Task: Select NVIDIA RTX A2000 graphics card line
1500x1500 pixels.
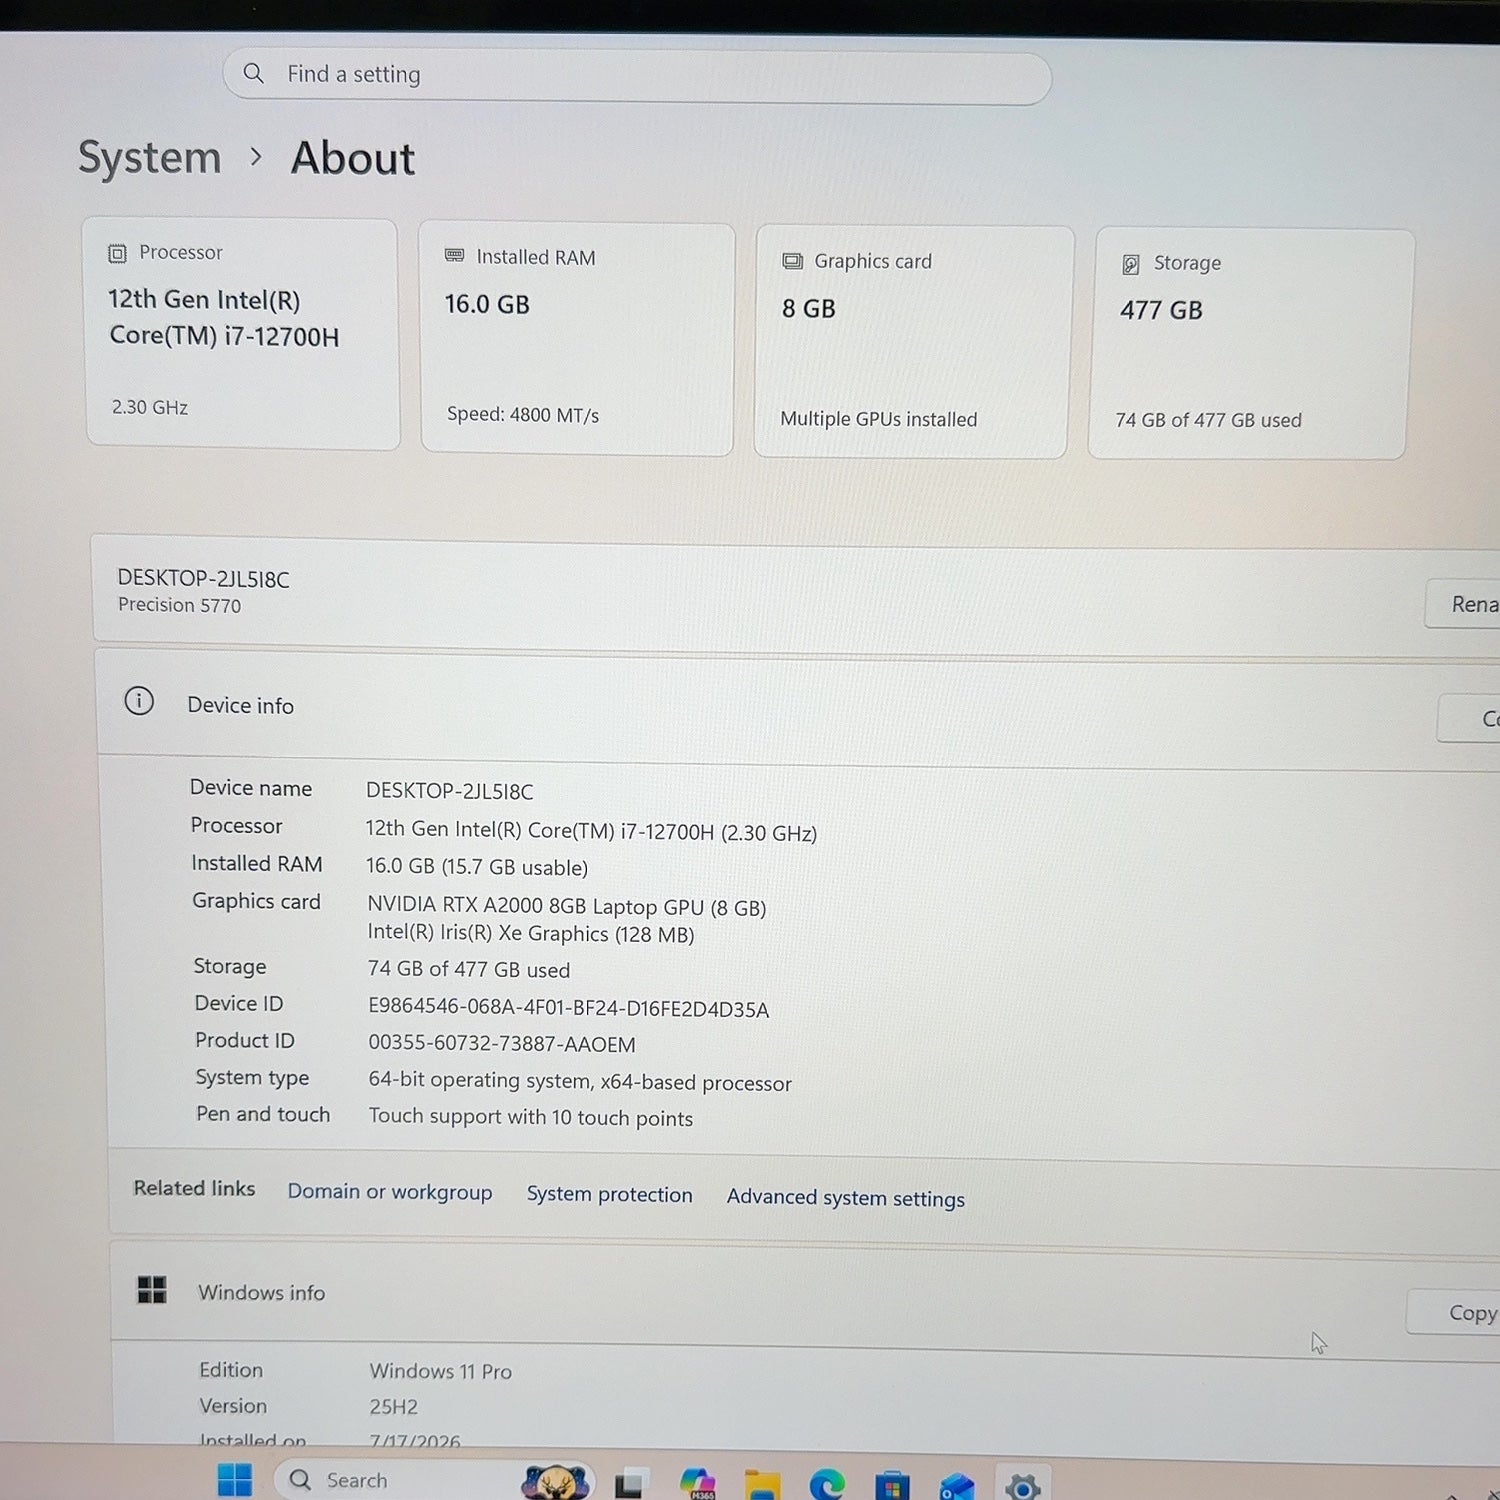Action: pos(567,906)
